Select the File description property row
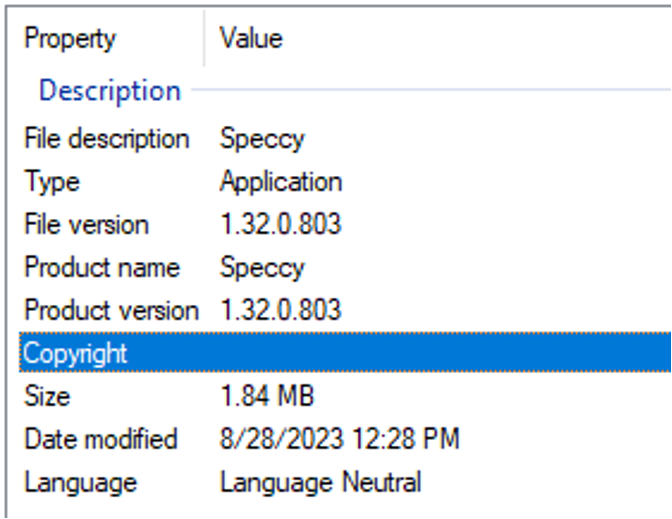 tap(345, 139)
